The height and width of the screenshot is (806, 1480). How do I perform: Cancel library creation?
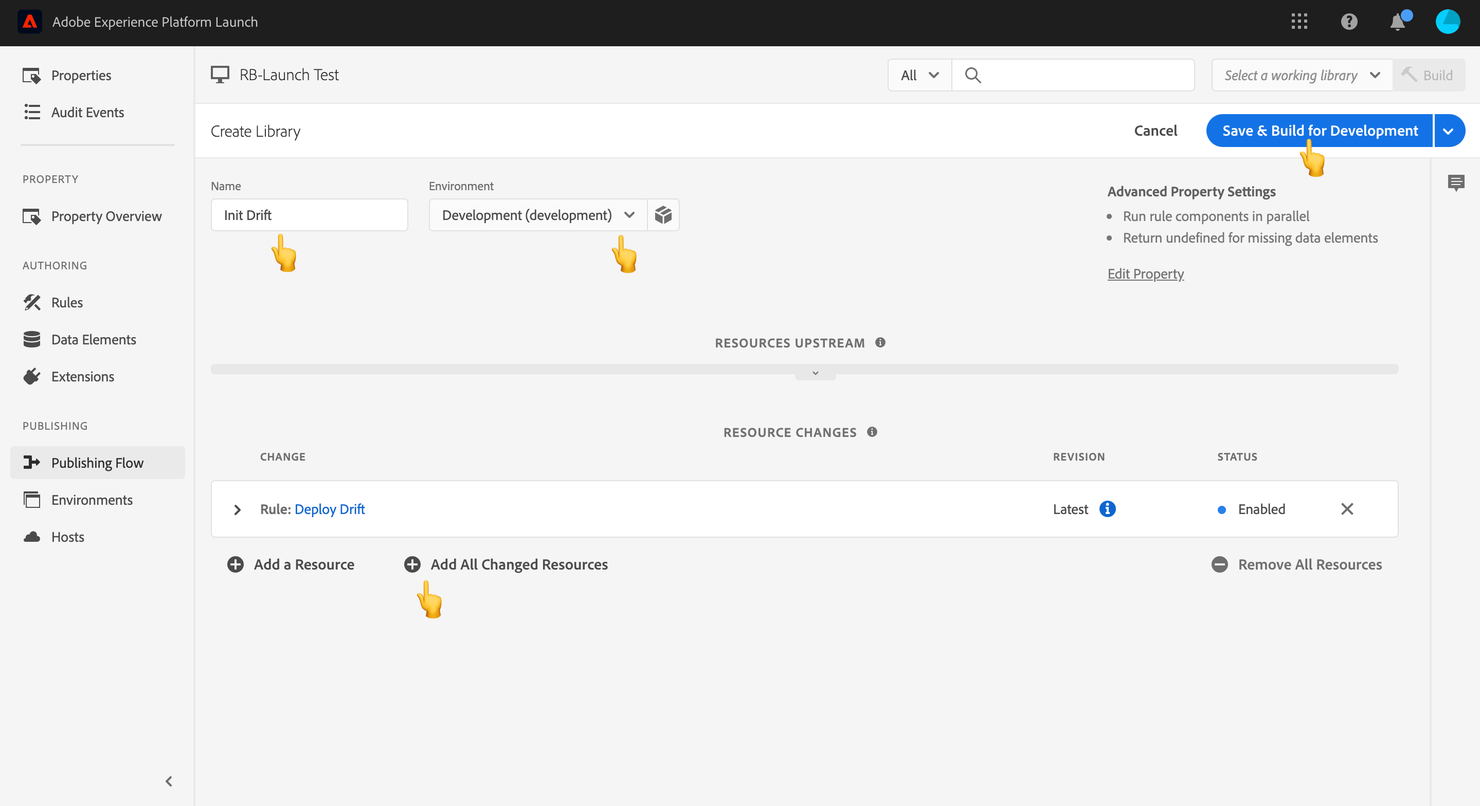coord(1156,131)
